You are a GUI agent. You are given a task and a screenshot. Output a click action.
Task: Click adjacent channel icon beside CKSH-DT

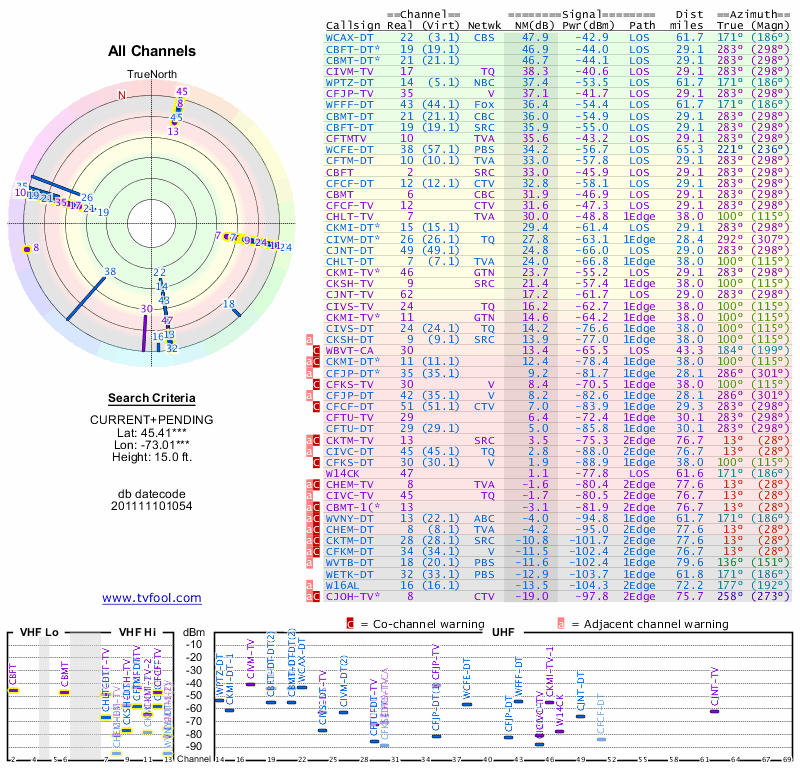coord(309,339)
